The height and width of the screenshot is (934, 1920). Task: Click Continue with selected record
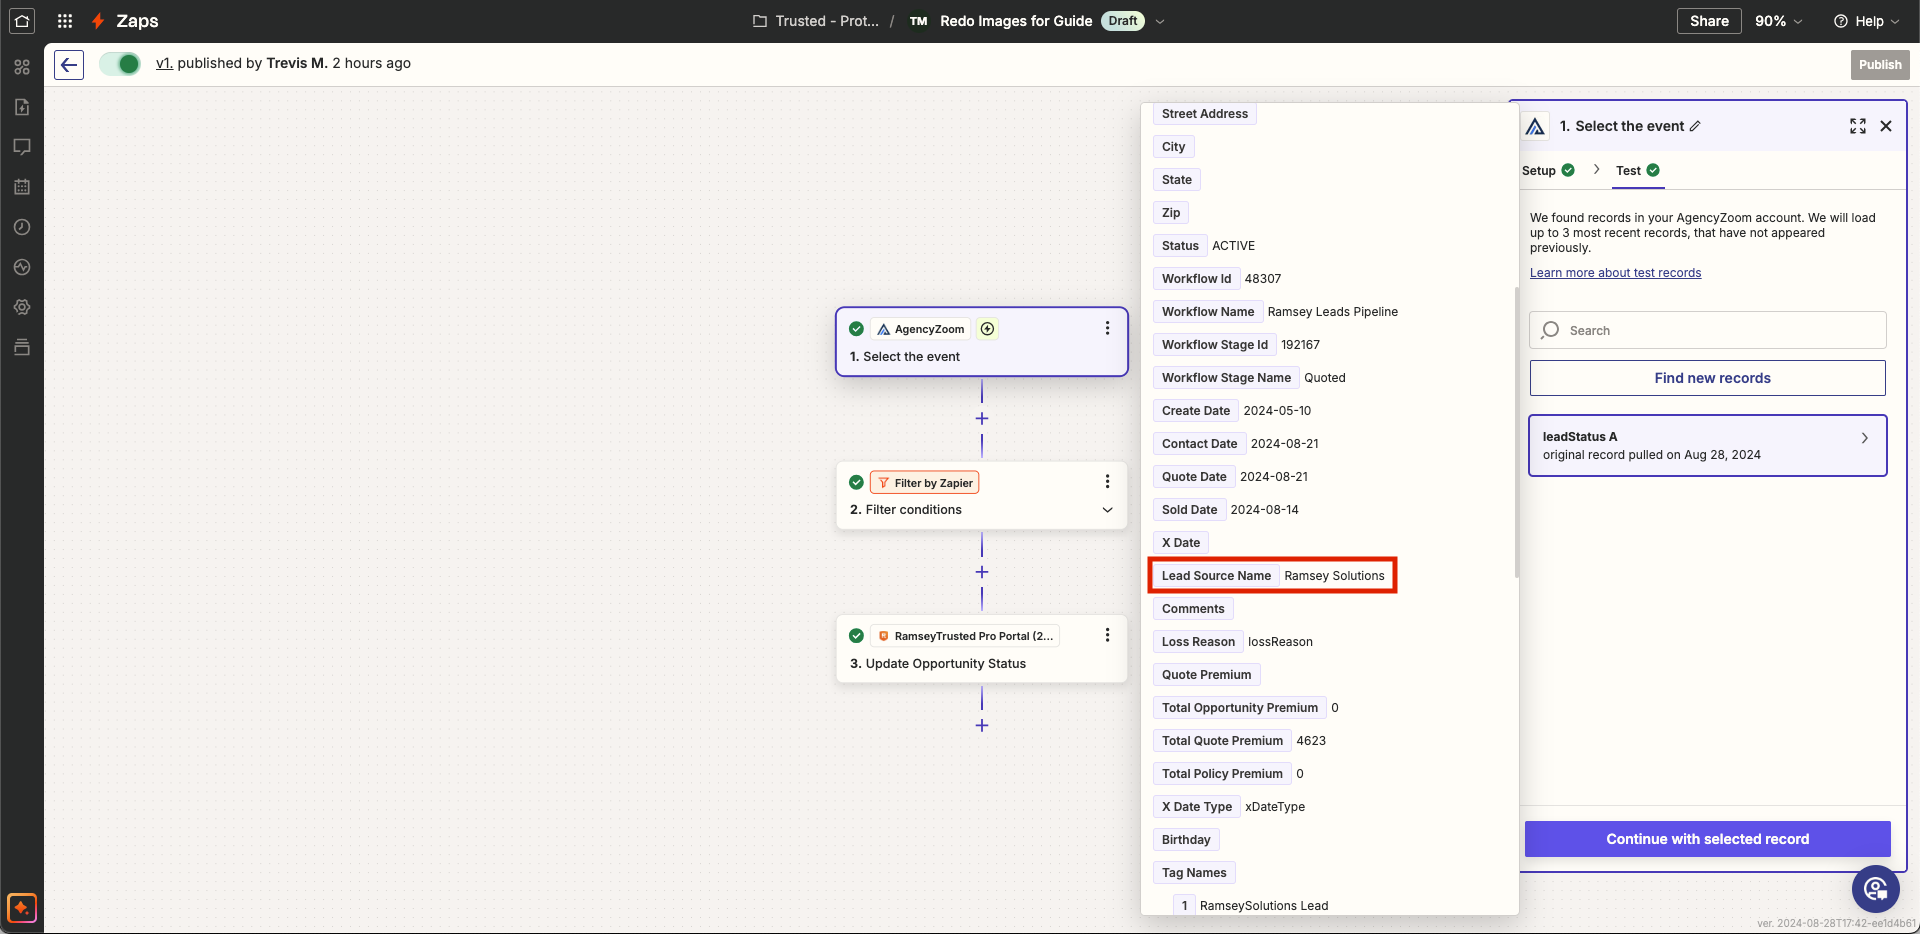click(1707, 839)
